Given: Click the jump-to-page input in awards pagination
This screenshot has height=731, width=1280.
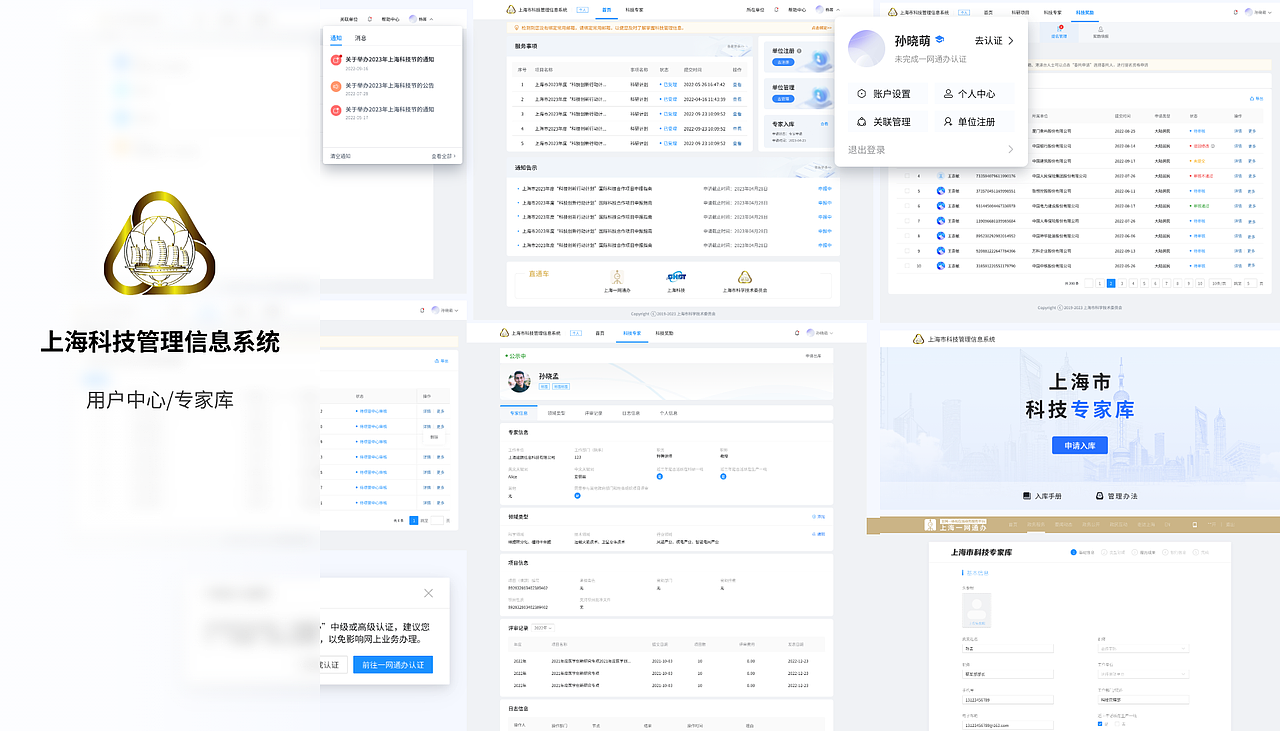Looking at the screenshot, I should [x=1249, y=284].
